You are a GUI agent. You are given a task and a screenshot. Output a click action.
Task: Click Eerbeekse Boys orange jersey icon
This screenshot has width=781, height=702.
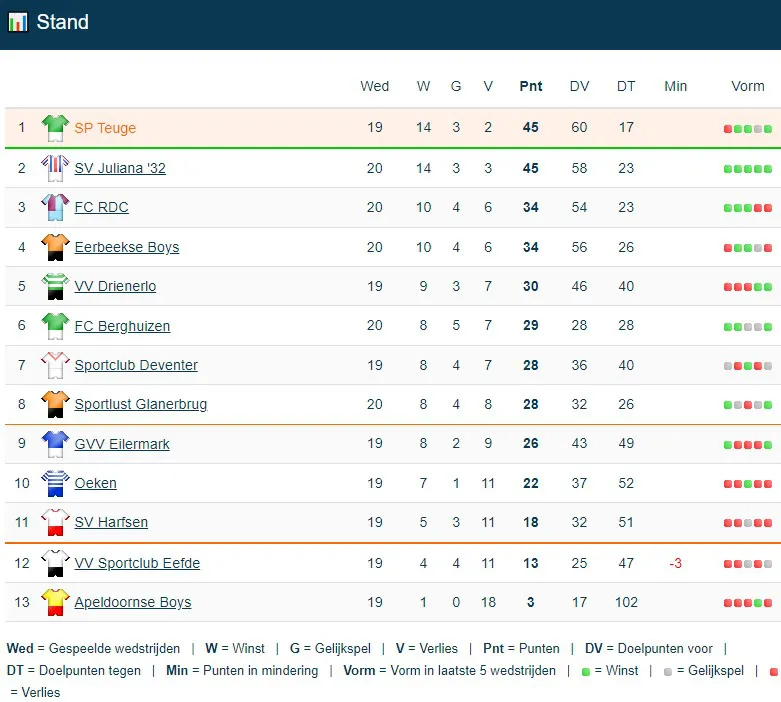tap(55, 247)
